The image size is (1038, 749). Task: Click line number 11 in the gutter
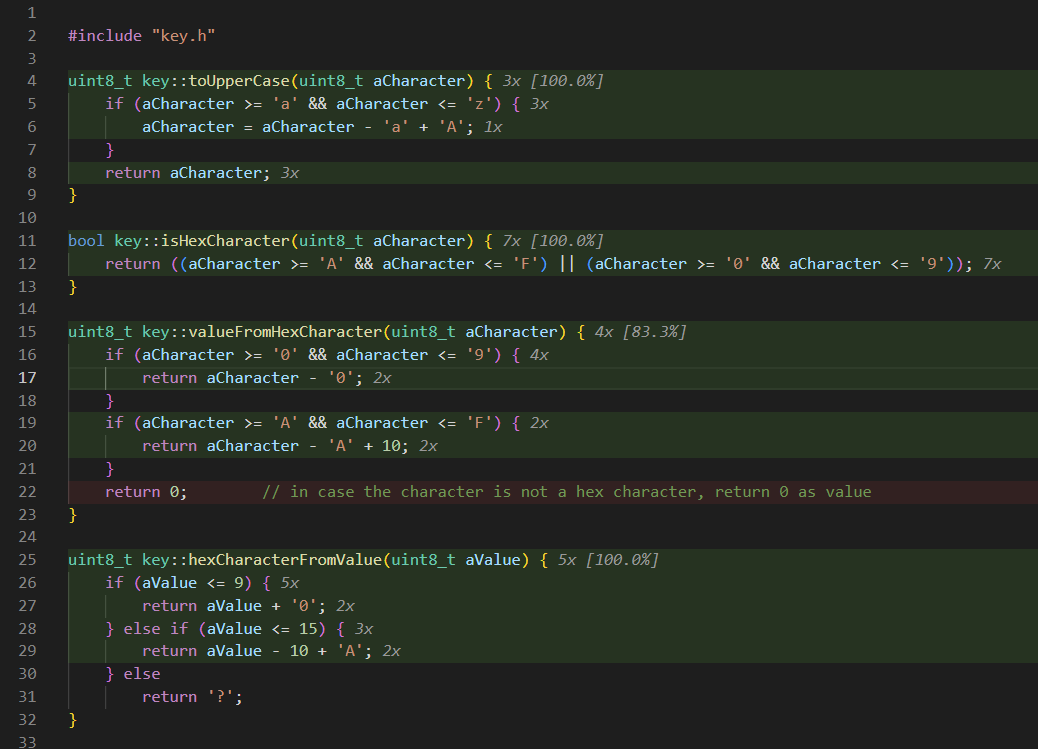point(27,240)
